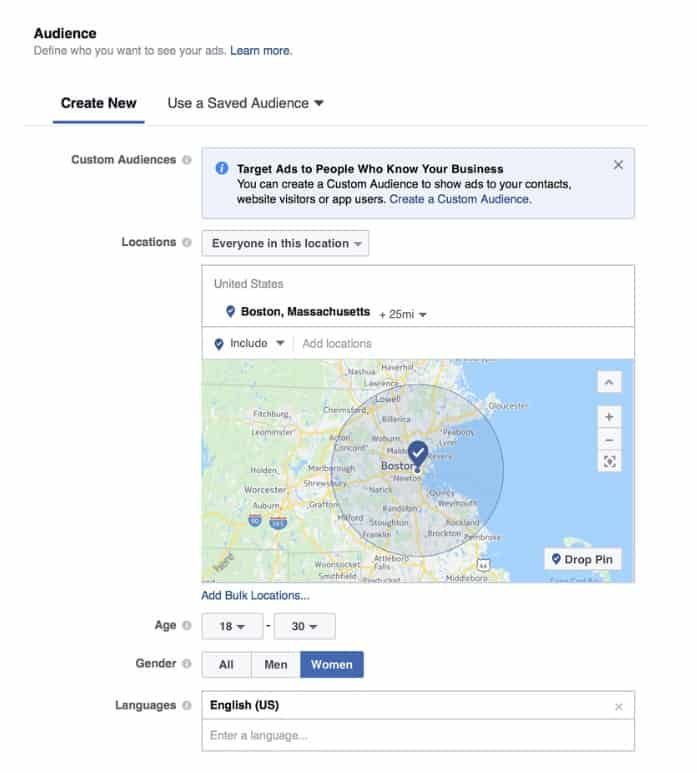Open Everyone in this location dropdown

point(285,243)
